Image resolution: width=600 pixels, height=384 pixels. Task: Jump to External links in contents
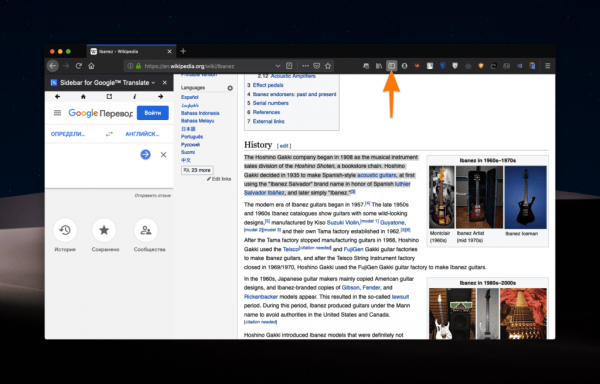[x=268, y=121]
